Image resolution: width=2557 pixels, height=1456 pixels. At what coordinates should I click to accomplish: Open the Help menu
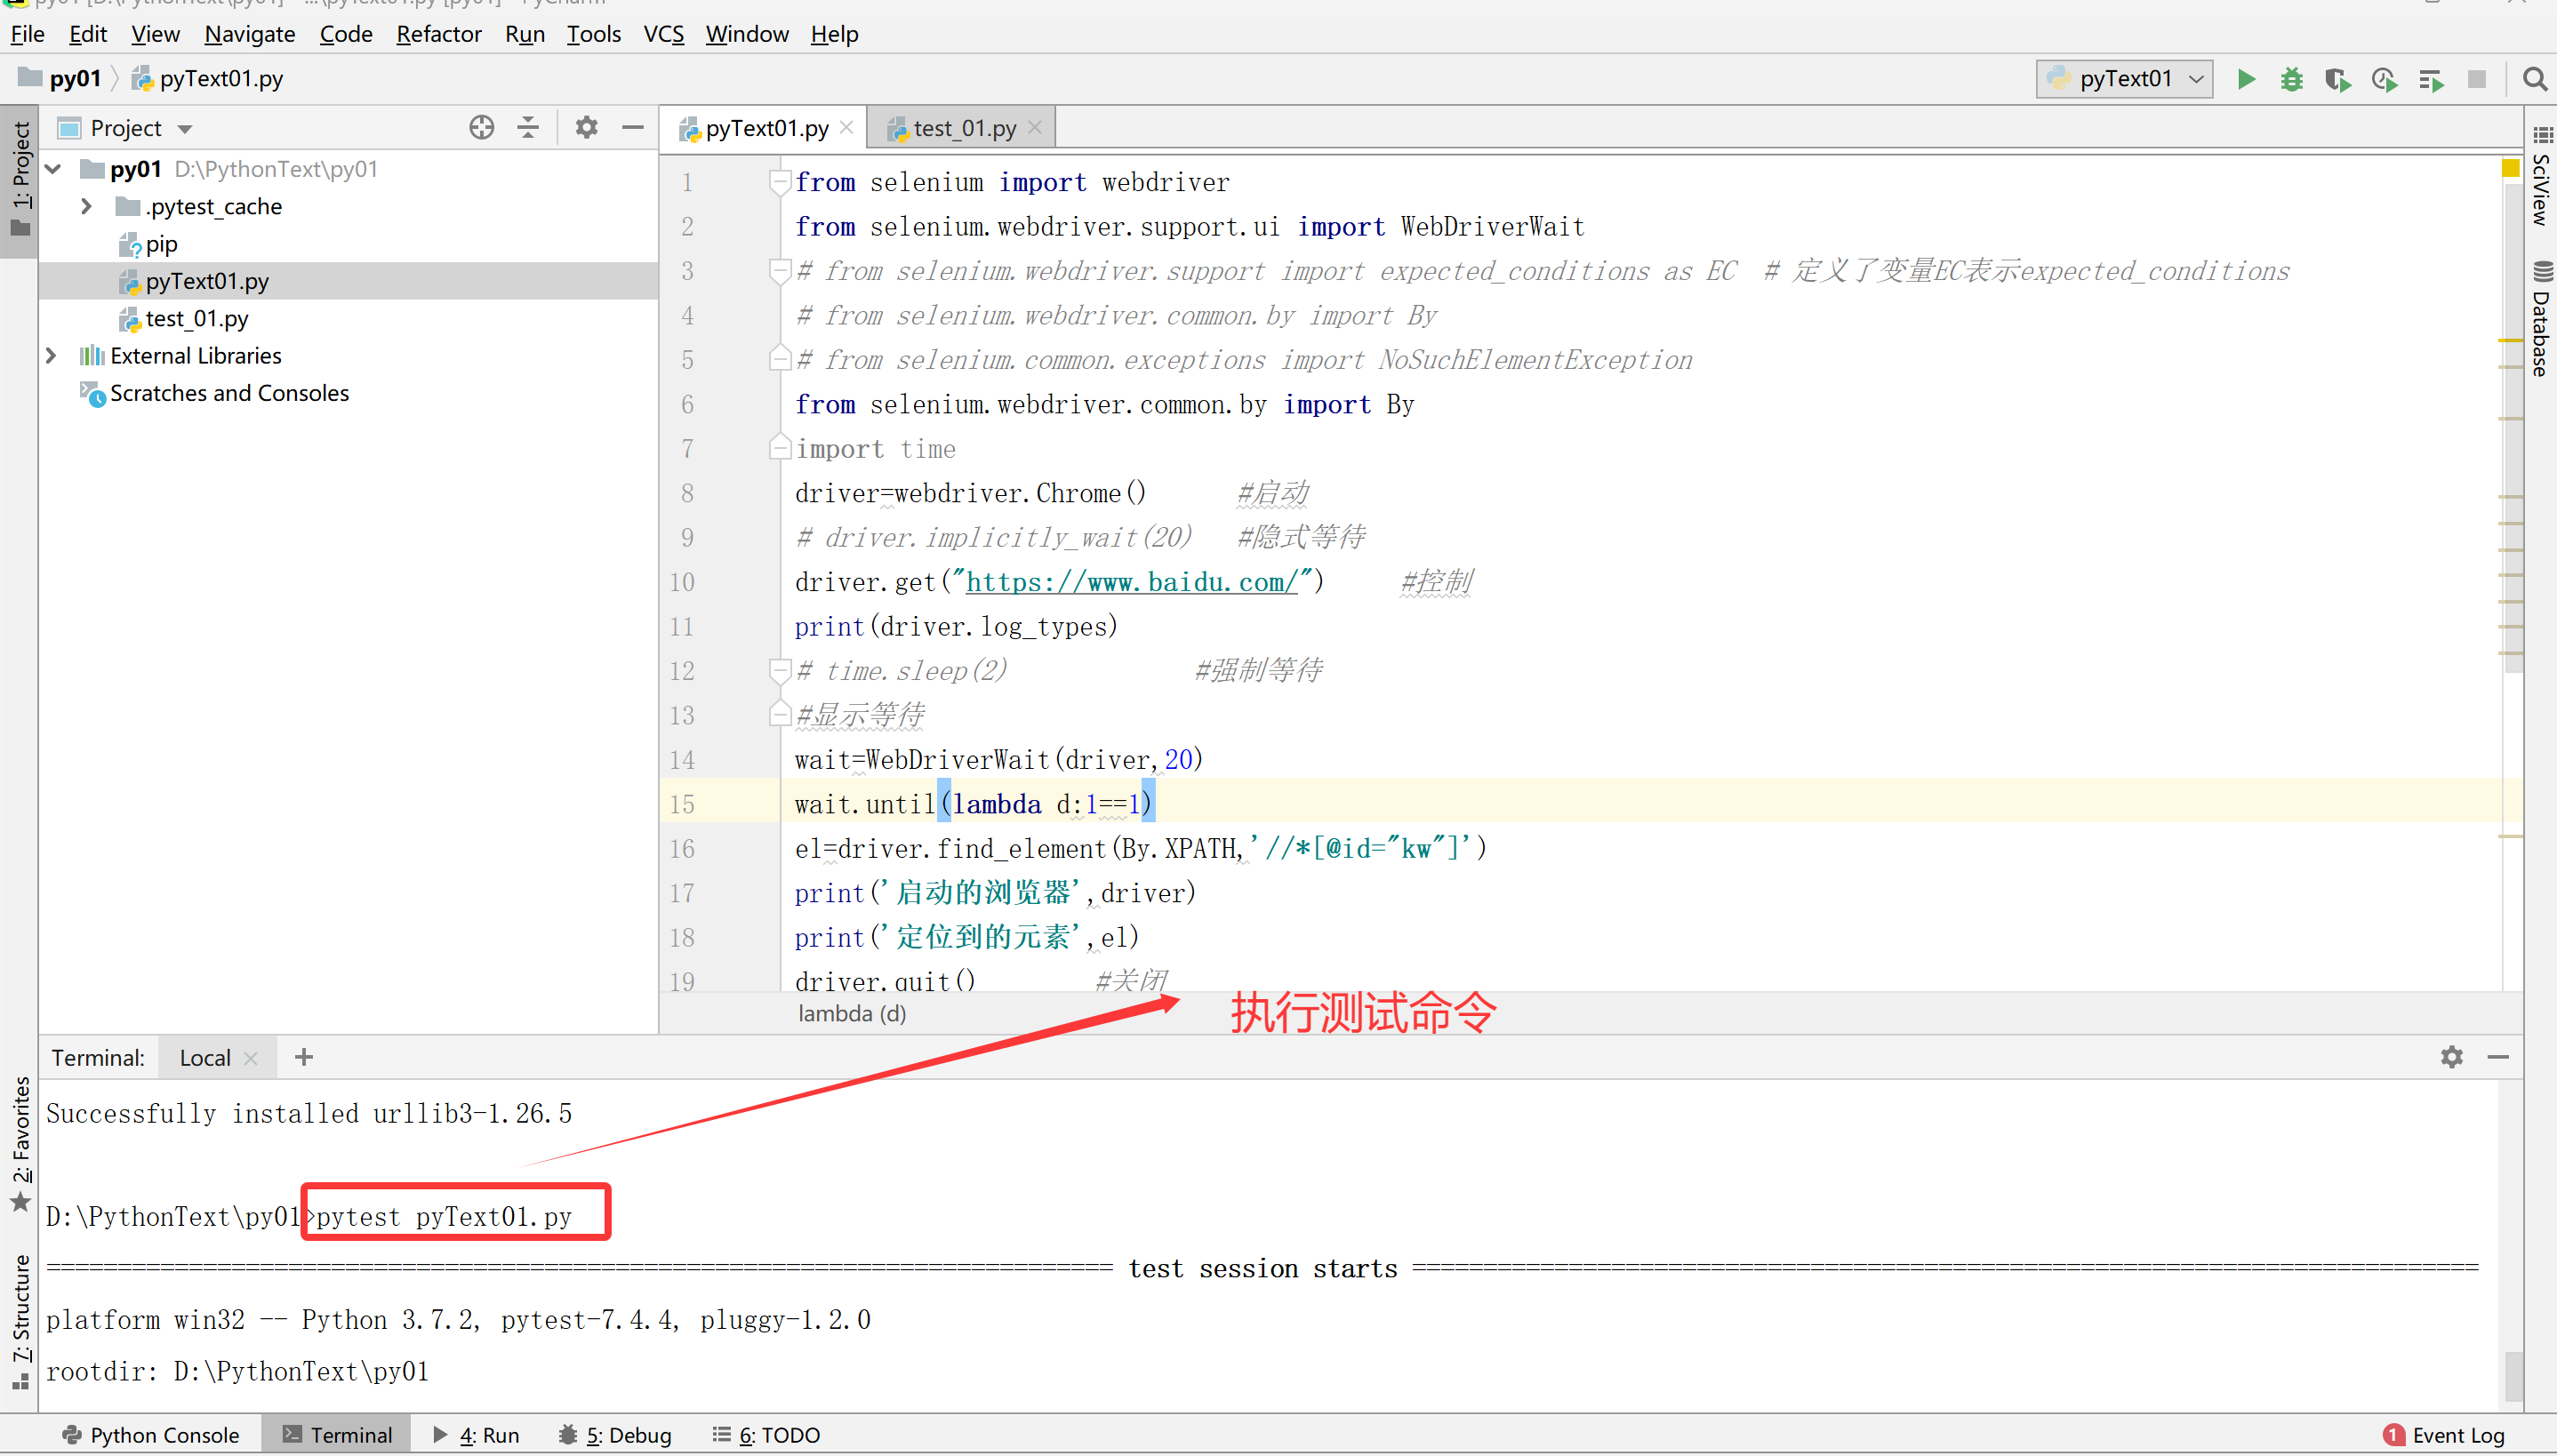tap(834, 34)
